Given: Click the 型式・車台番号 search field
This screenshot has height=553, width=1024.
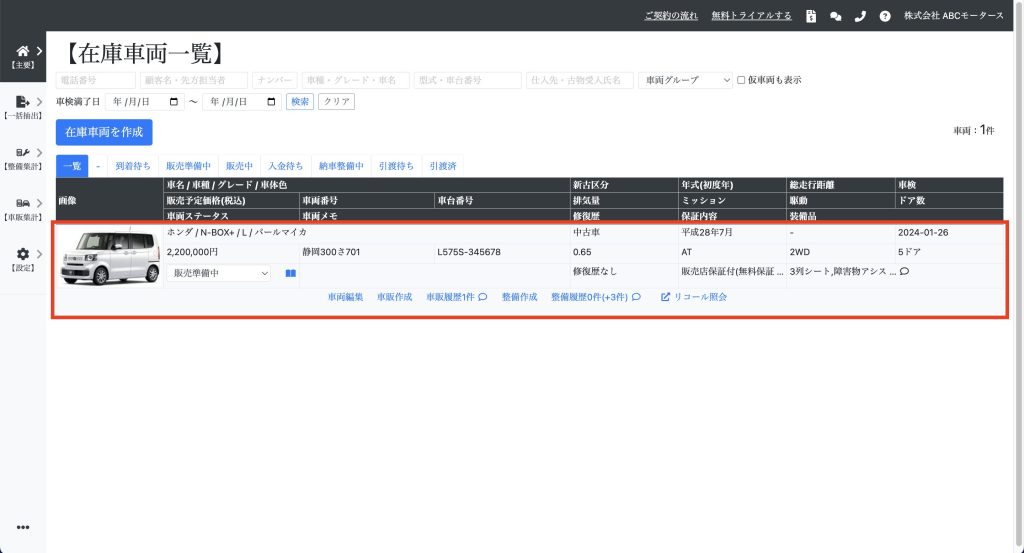Looking at the screenshot, I should [x=468, y=80].
